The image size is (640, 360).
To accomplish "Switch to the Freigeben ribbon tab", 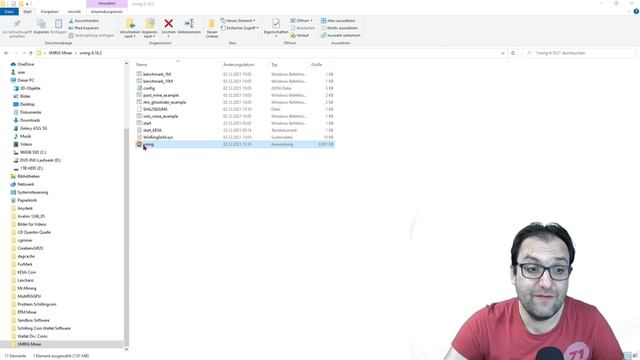I will click(x=50, y=11).
